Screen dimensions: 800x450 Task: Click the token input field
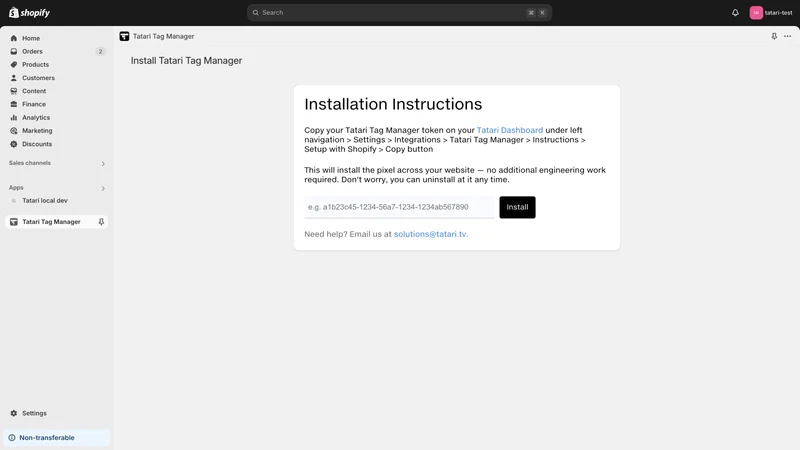tap(399, 207)
